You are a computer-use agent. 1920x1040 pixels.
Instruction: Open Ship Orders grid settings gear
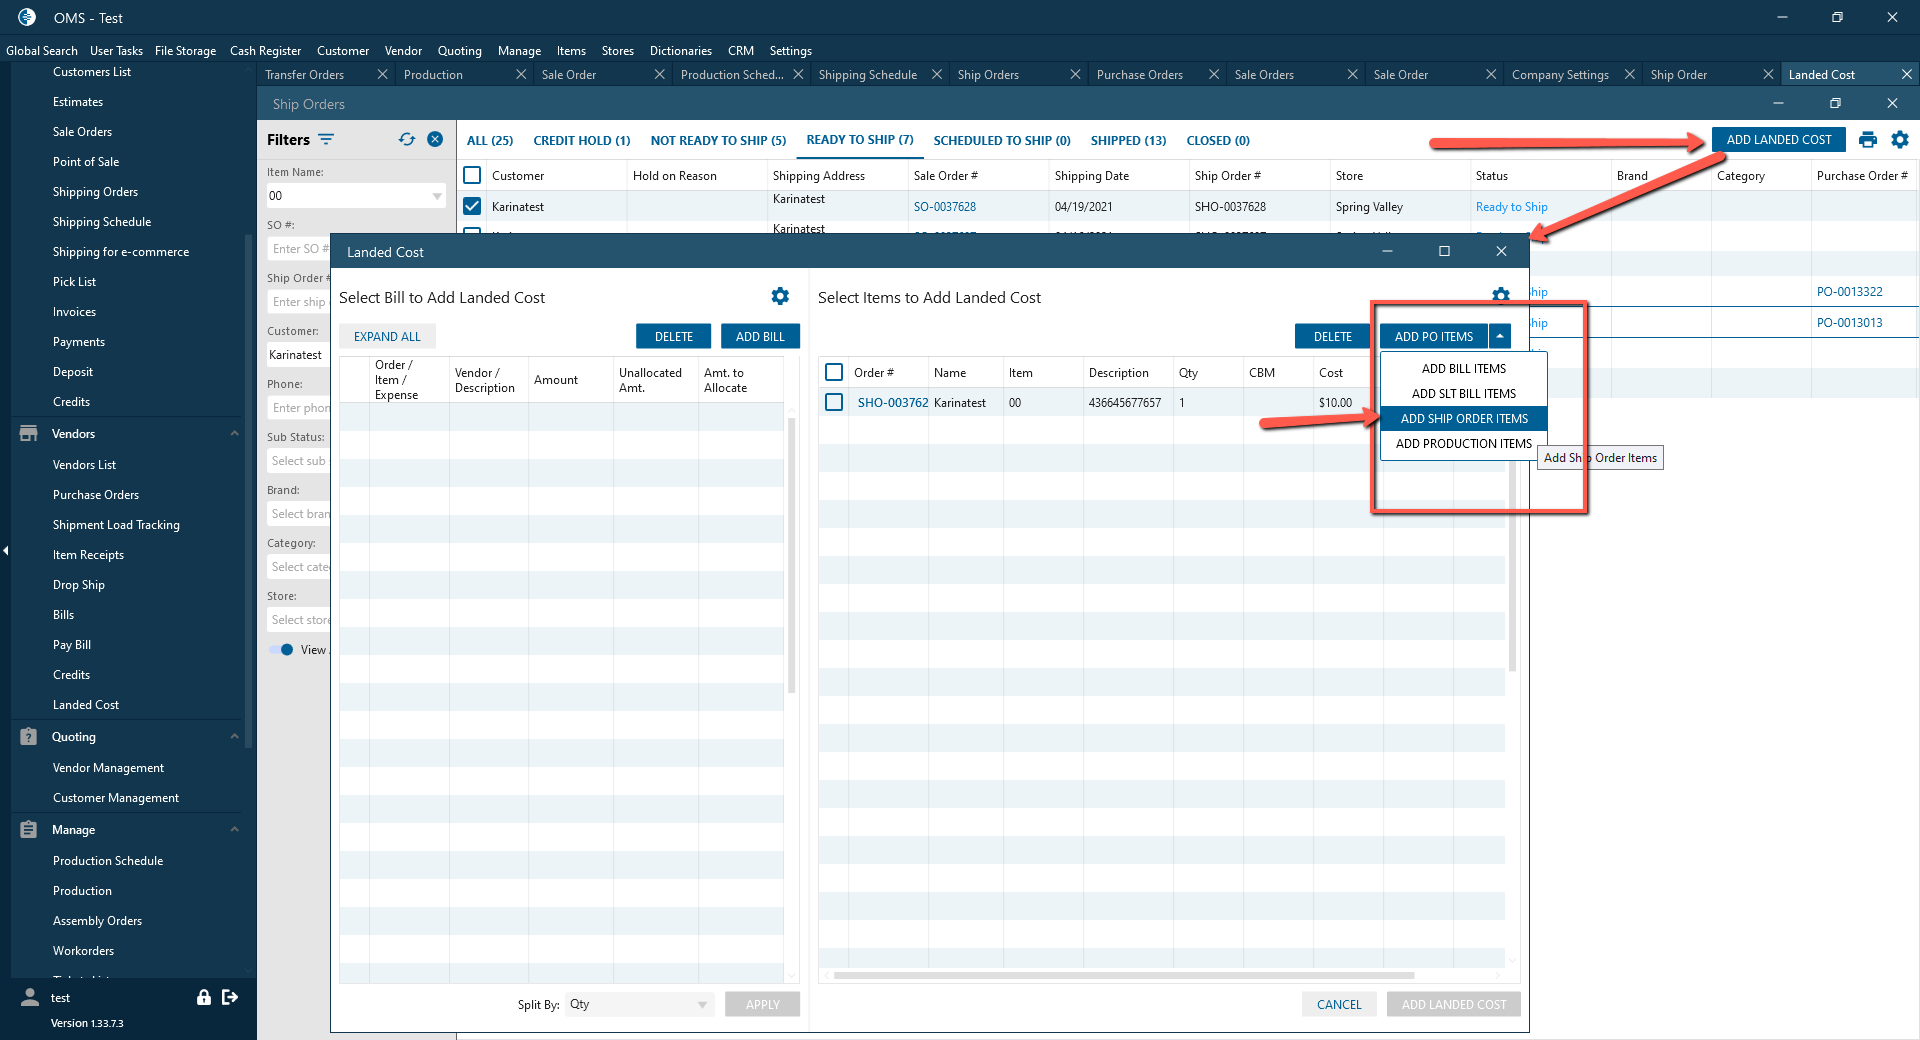tap(1899, 140)
